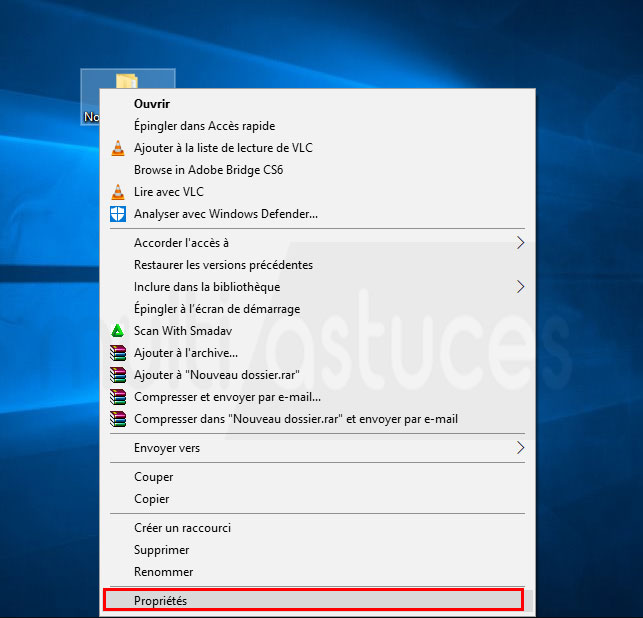Click the Windows Defender shield icon
Image resolution: width=643 pixels, height=618 pixels.
point(117,214)
